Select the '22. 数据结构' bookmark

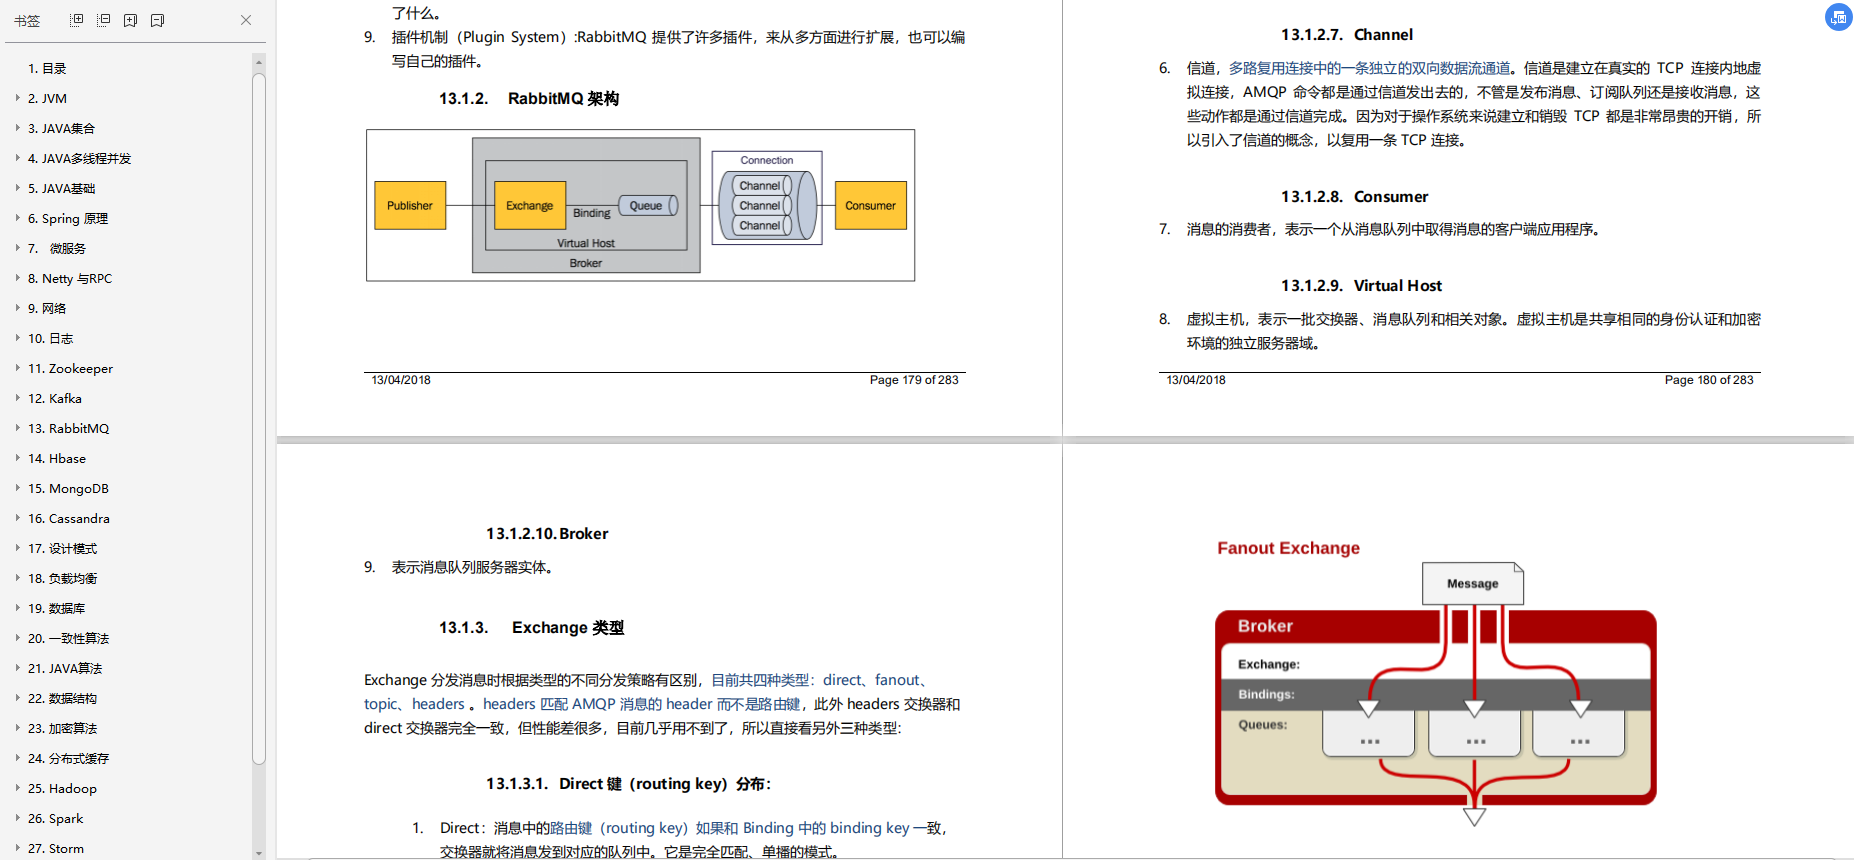tap(63, 698)
